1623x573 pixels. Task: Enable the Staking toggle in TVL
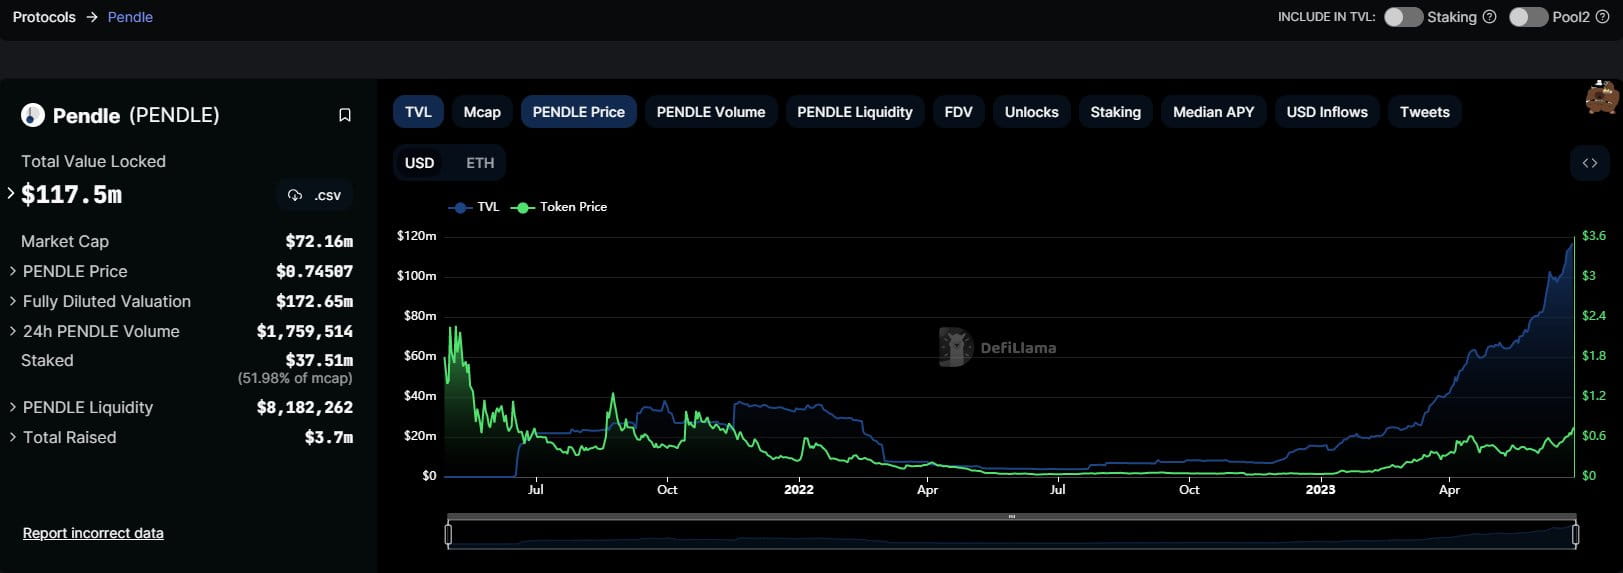pyautogui.click(x=1403, y=17)
